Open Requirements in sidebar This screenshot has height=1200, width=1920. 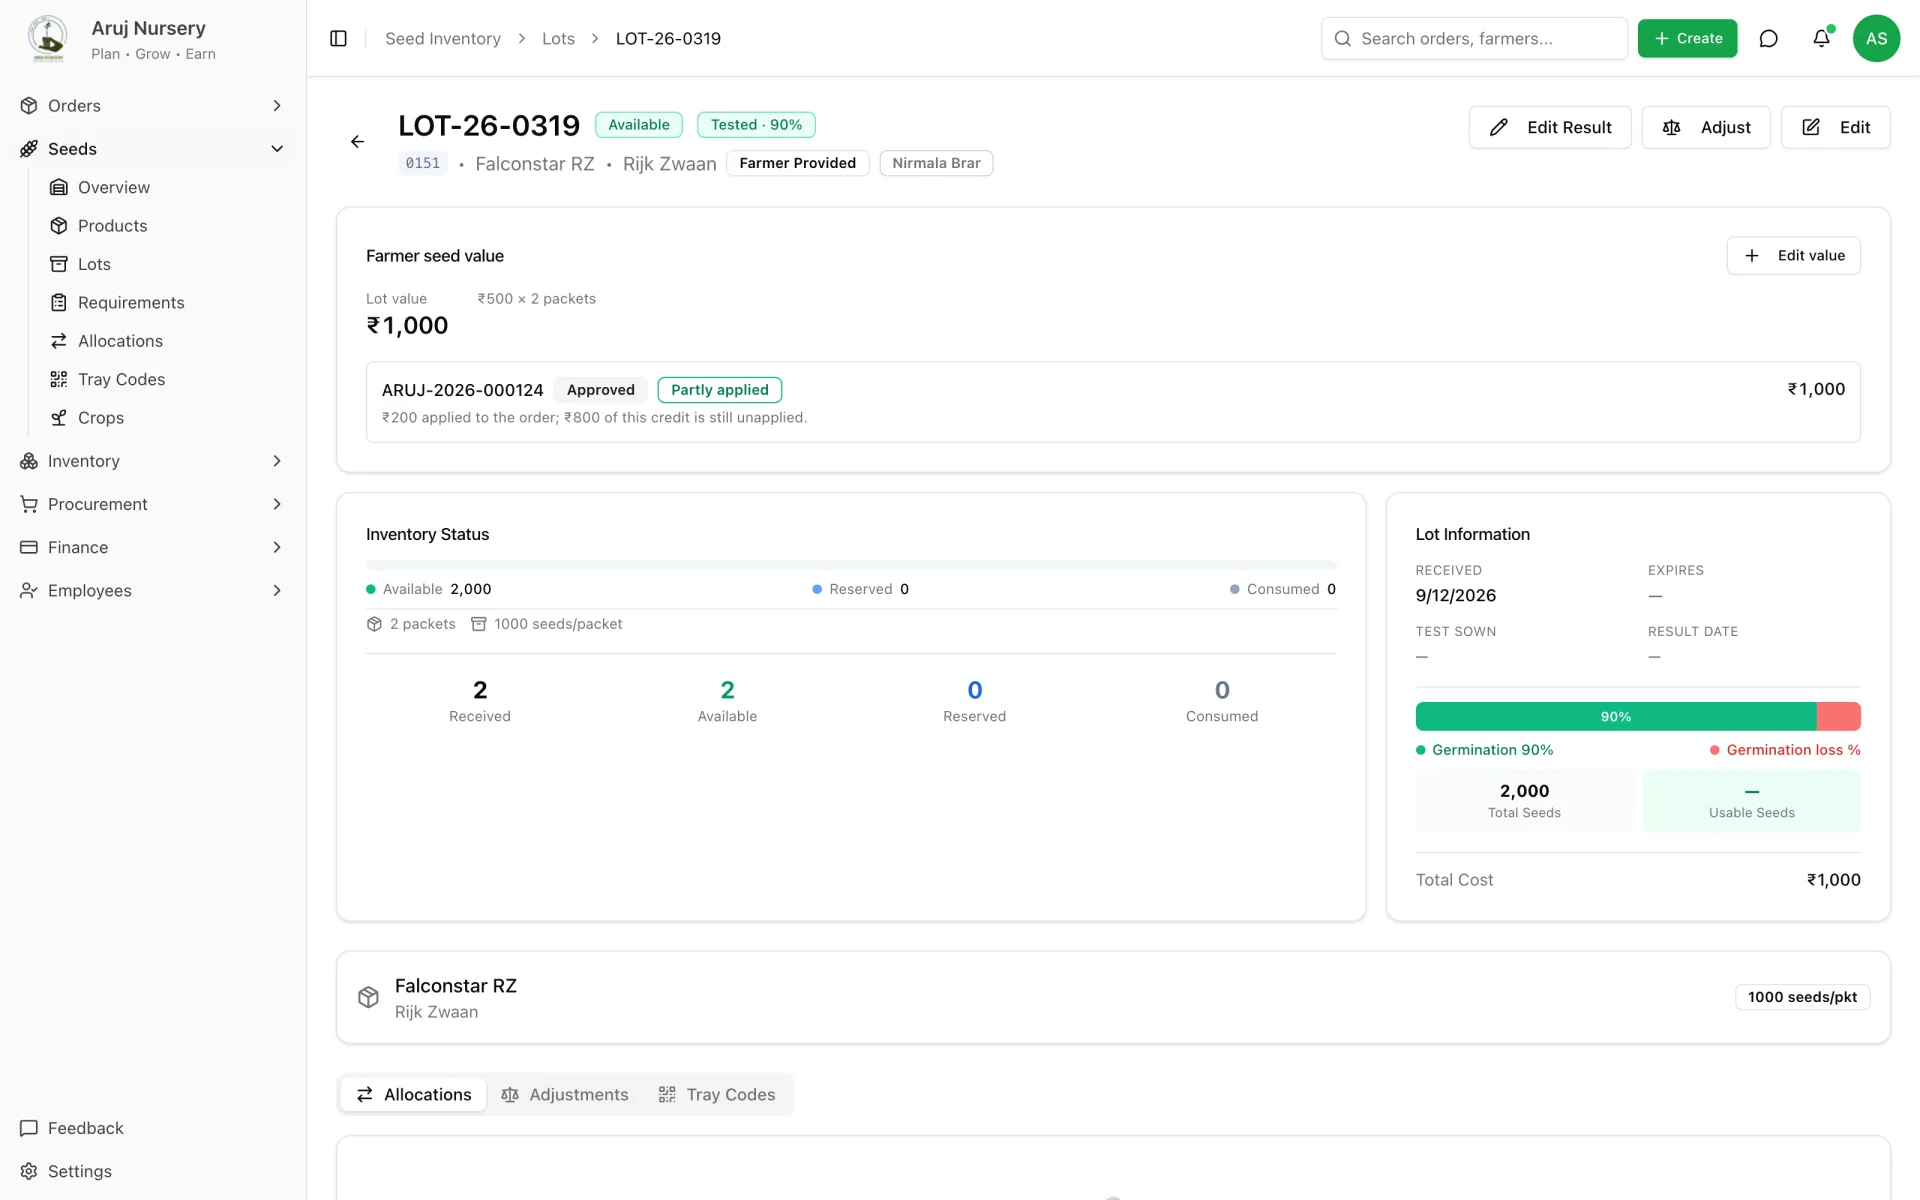tap(131, 303)
